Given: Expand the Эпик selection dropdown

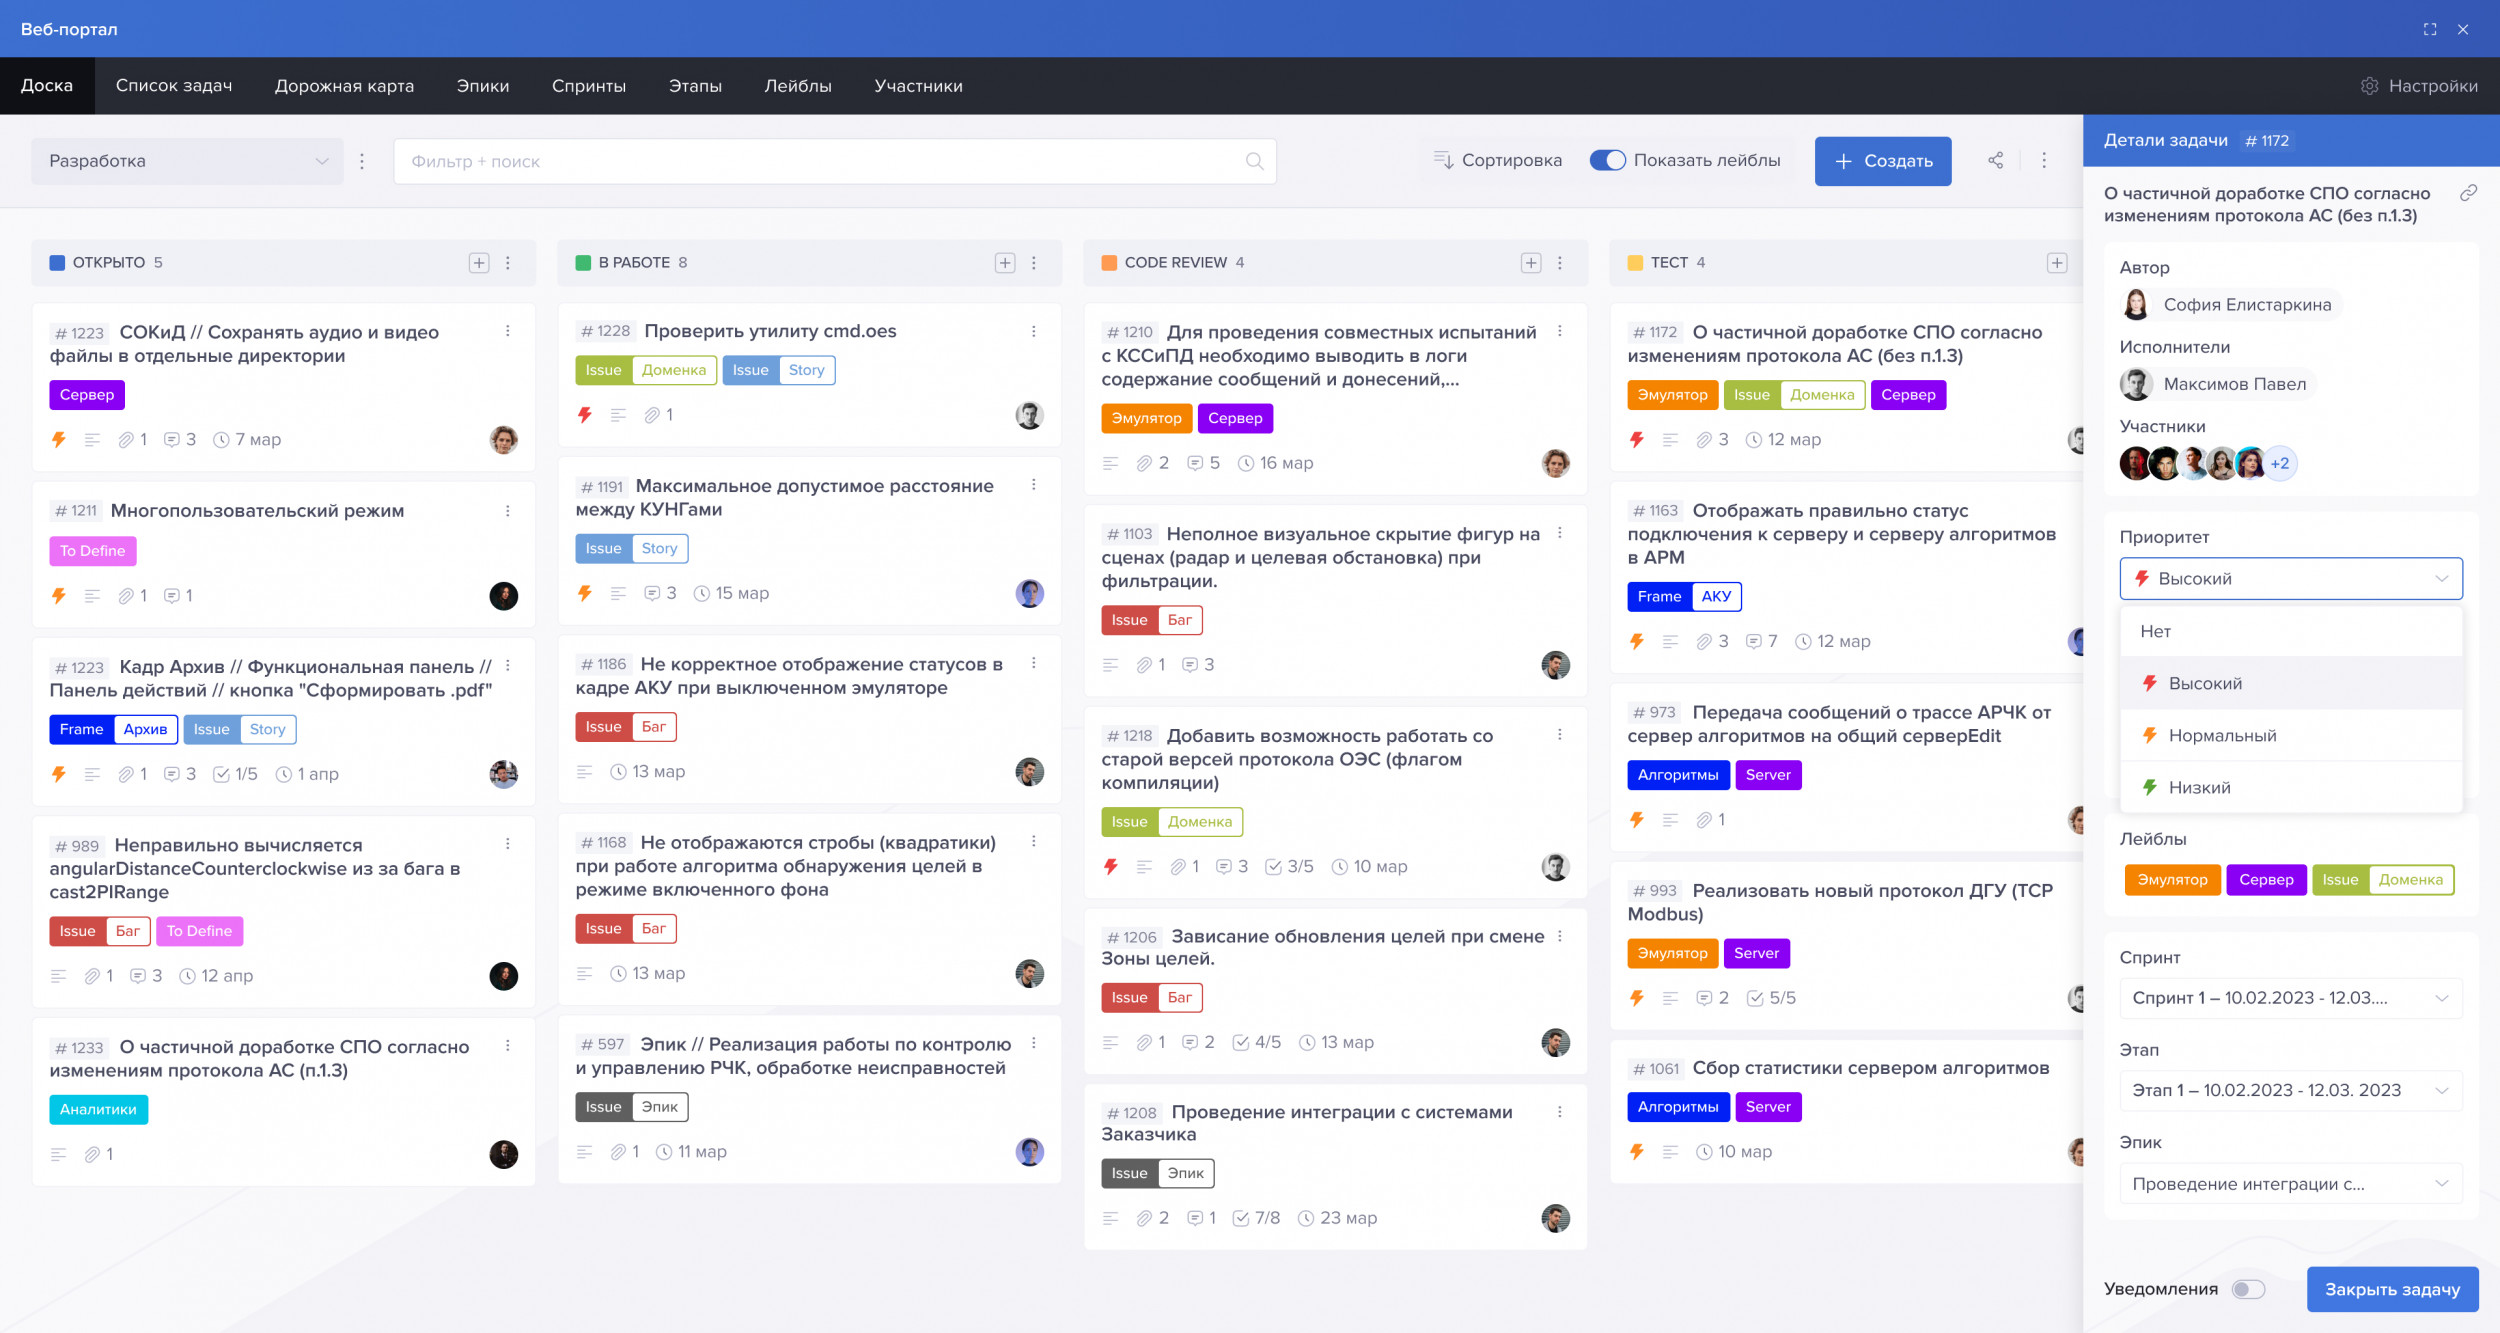Looking at the screenshot, I should click(2289, 1184).
